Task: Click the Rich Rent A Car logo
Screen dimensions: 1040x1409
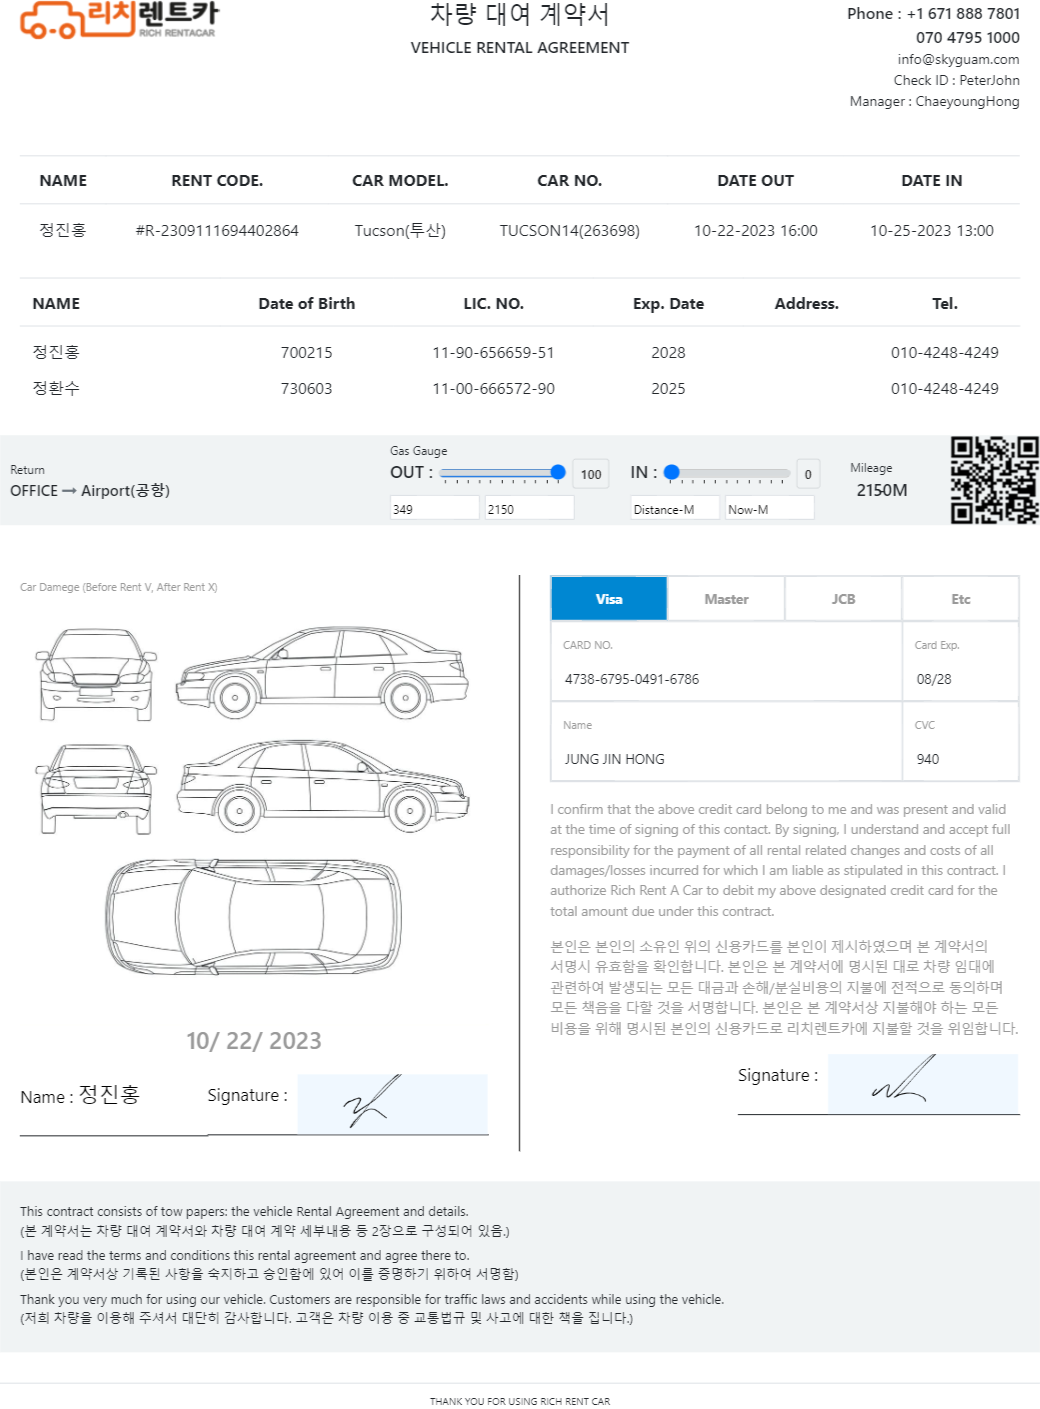Action: coord(118,20)
